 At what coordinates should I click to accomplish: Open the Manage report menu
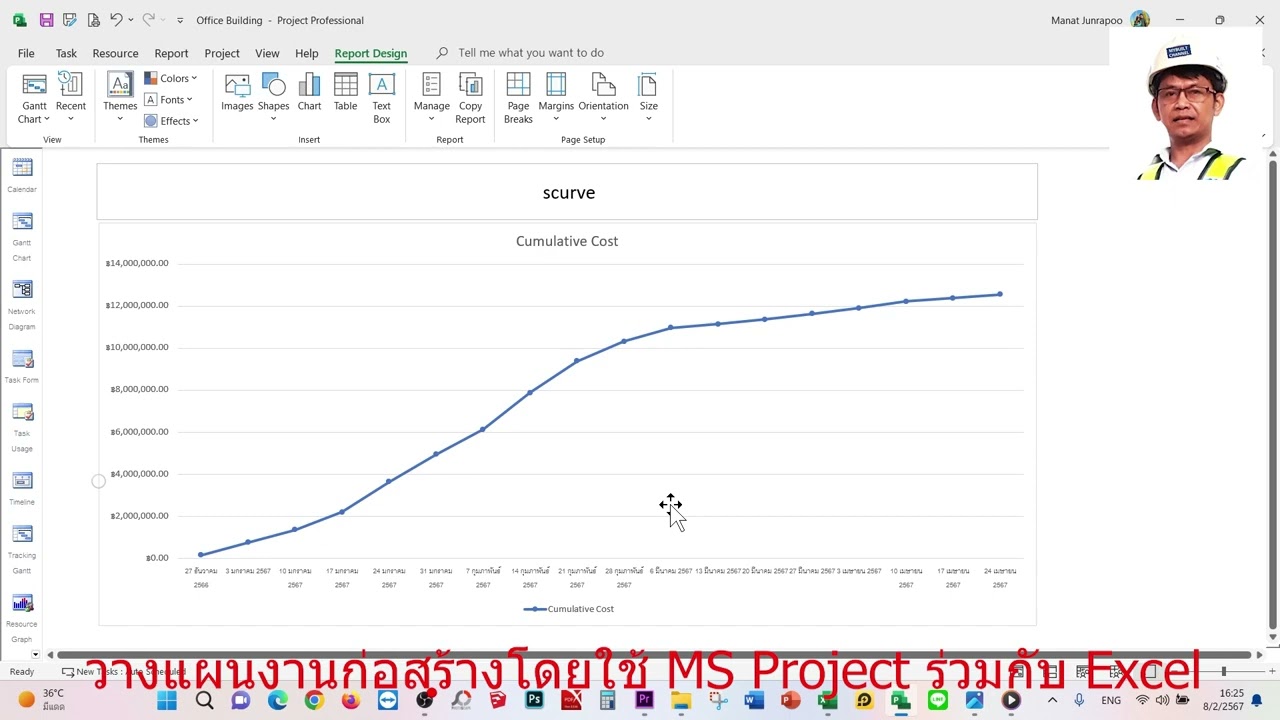[x=432, y=98]
